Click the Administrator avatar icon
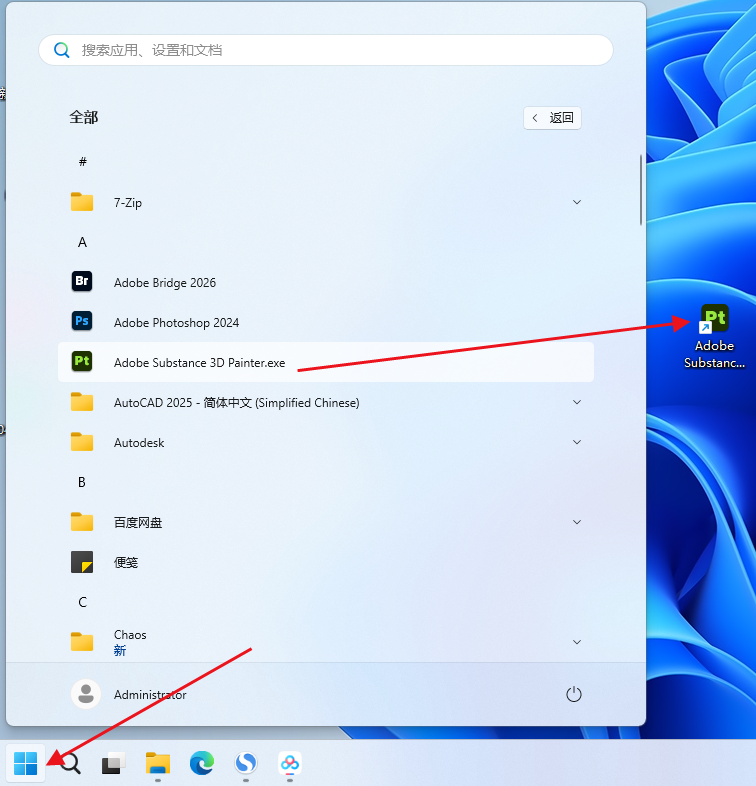The width and height of the screenshot is (756, 786). pos(86,694)
